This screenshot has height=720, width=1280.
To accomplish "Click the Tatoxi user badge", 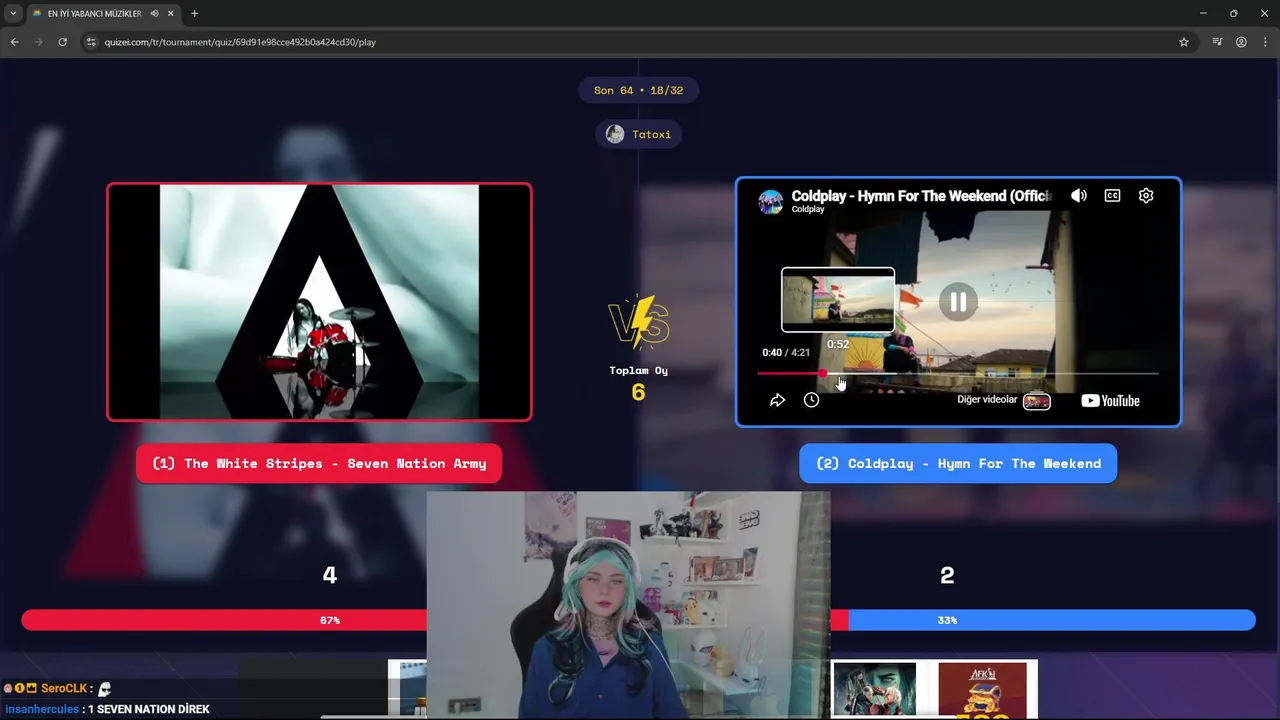I will point(639,134).
